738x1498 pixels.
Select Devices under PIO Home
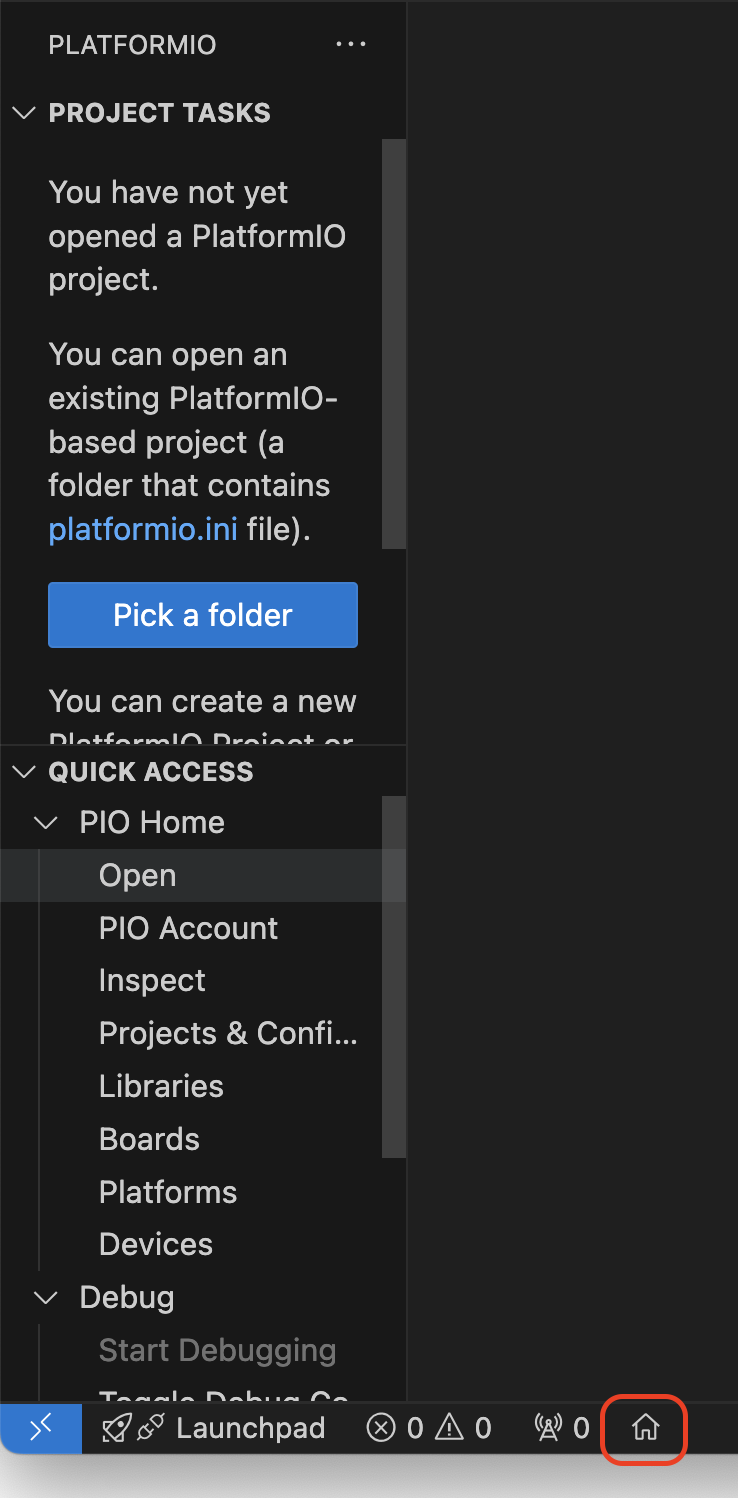(x=156, y=1244)
